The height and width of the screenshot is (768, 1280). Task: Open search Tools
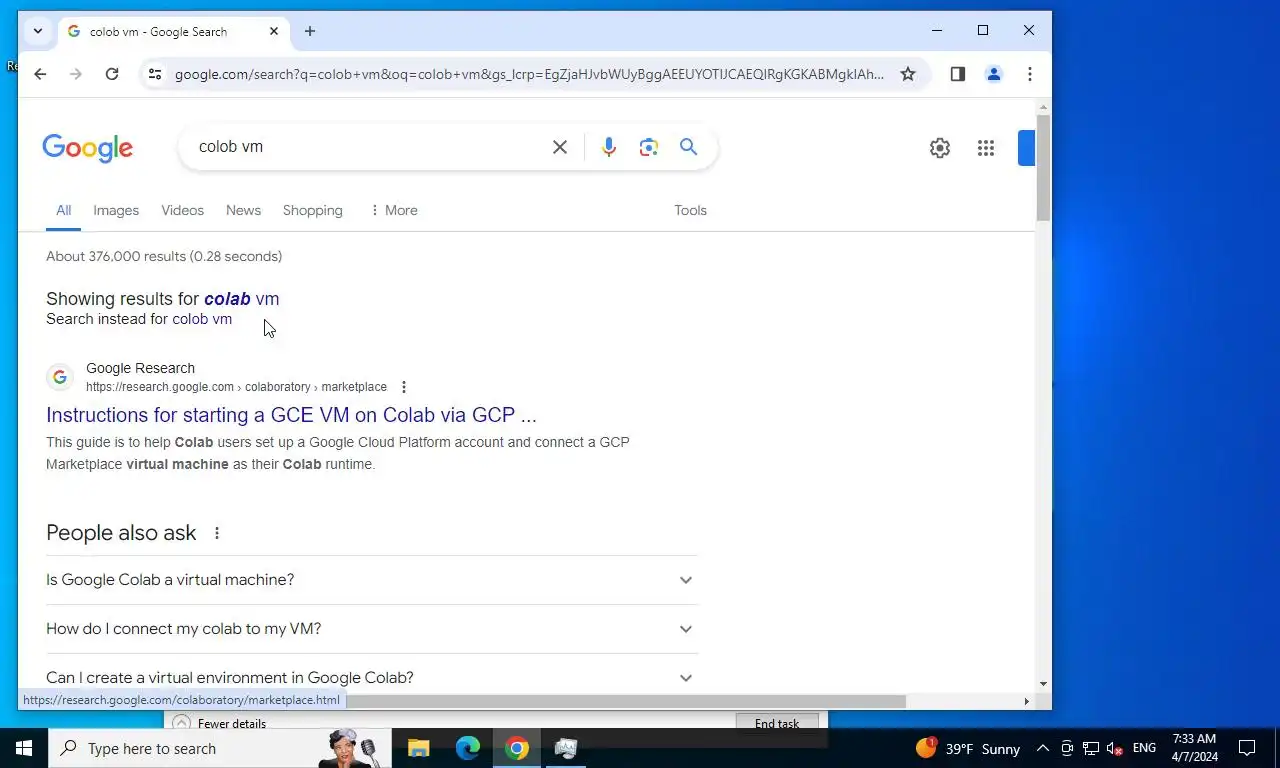tap(690, 210)
